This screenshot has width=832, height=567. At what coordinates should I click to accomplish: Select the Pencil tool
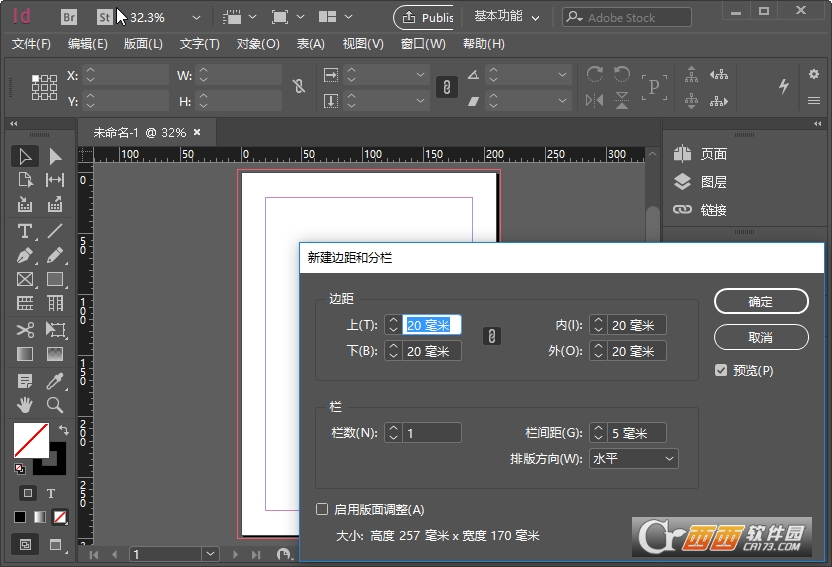tap(55, 256)
